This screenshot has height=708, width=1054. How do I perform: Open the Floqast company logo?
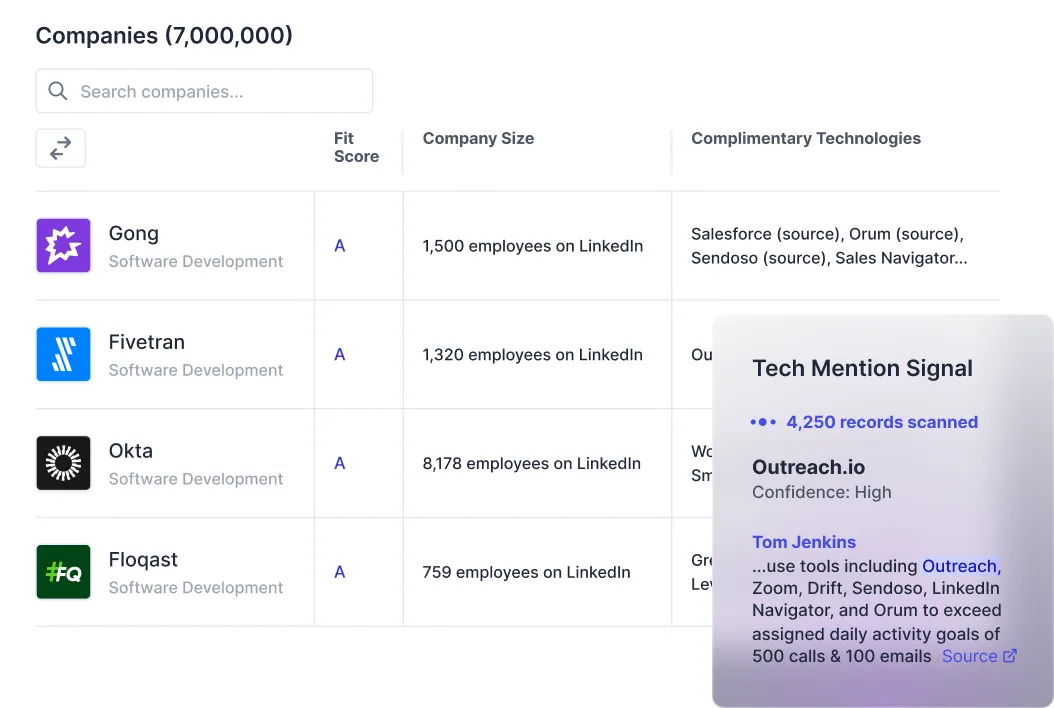(x=63, y=572)
